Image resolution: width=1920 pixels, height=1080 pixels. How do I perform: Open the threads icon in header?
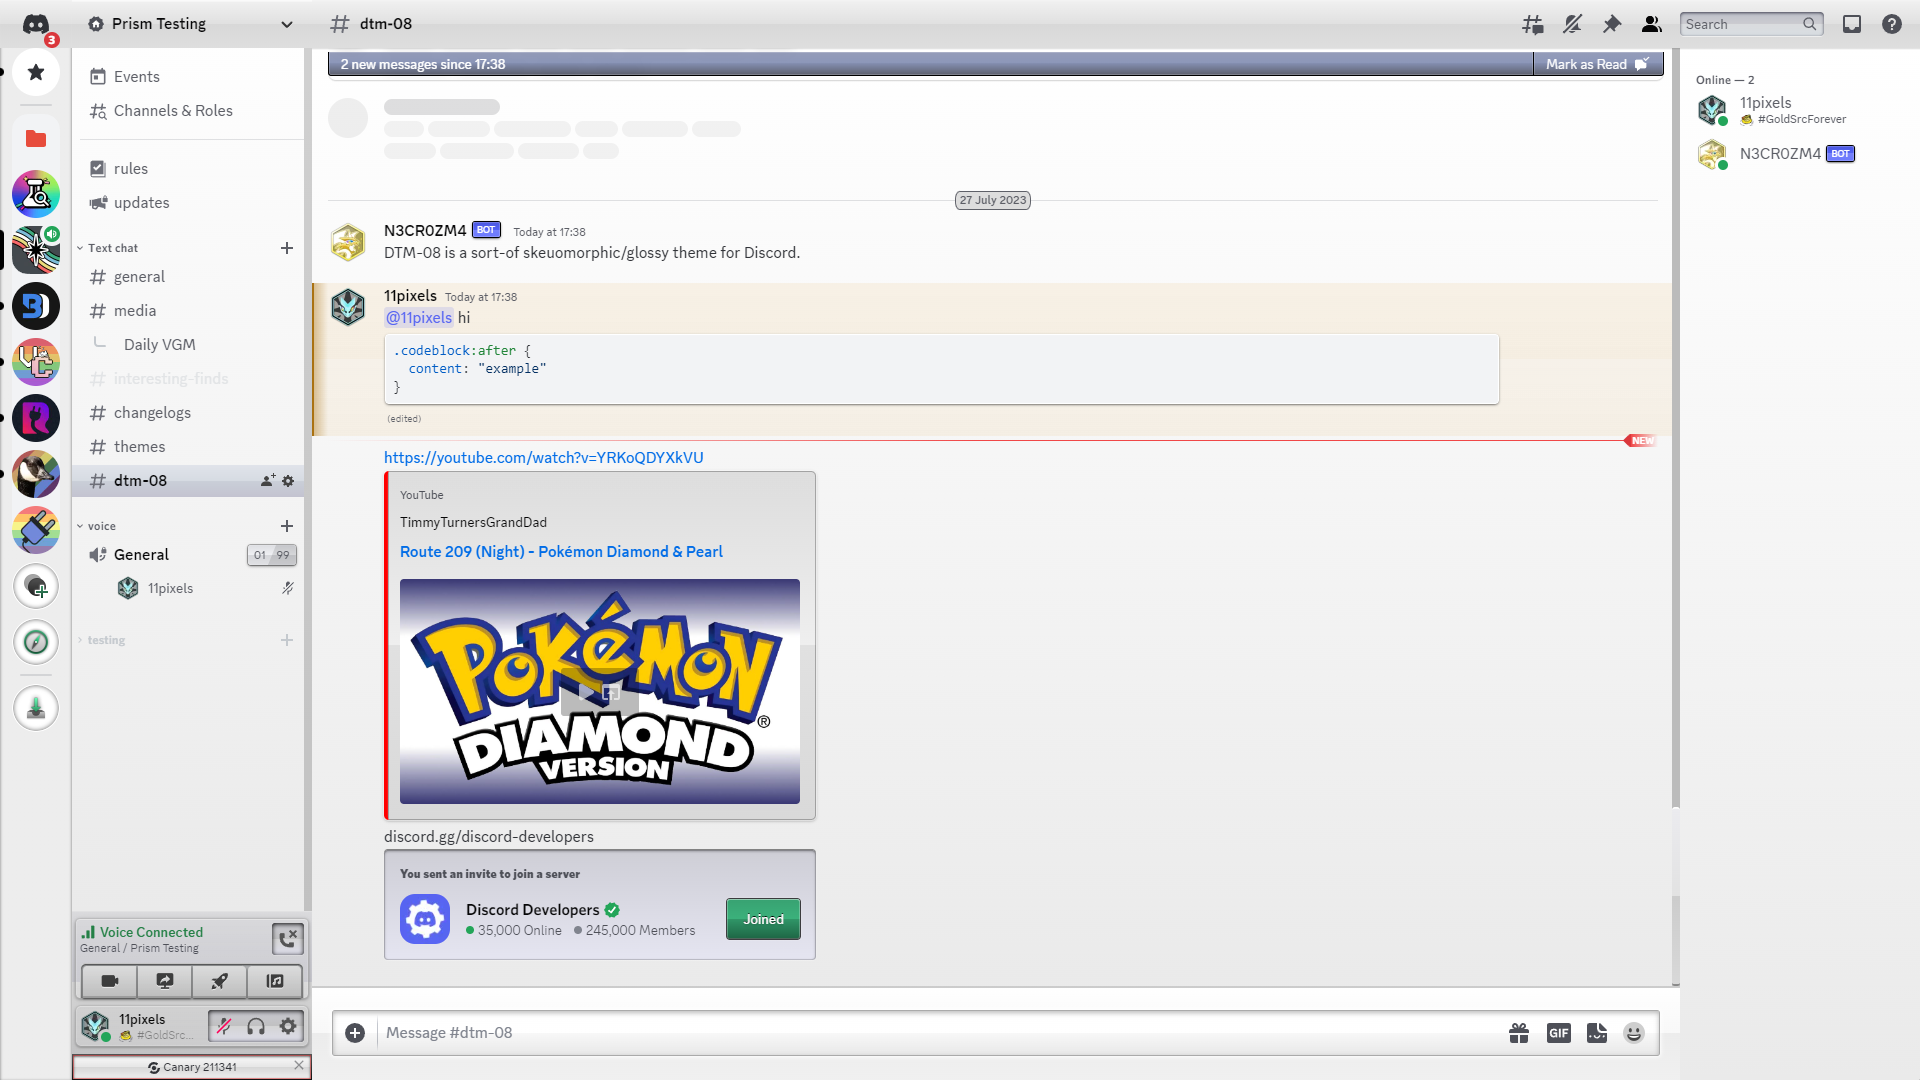coord(1532,24)
